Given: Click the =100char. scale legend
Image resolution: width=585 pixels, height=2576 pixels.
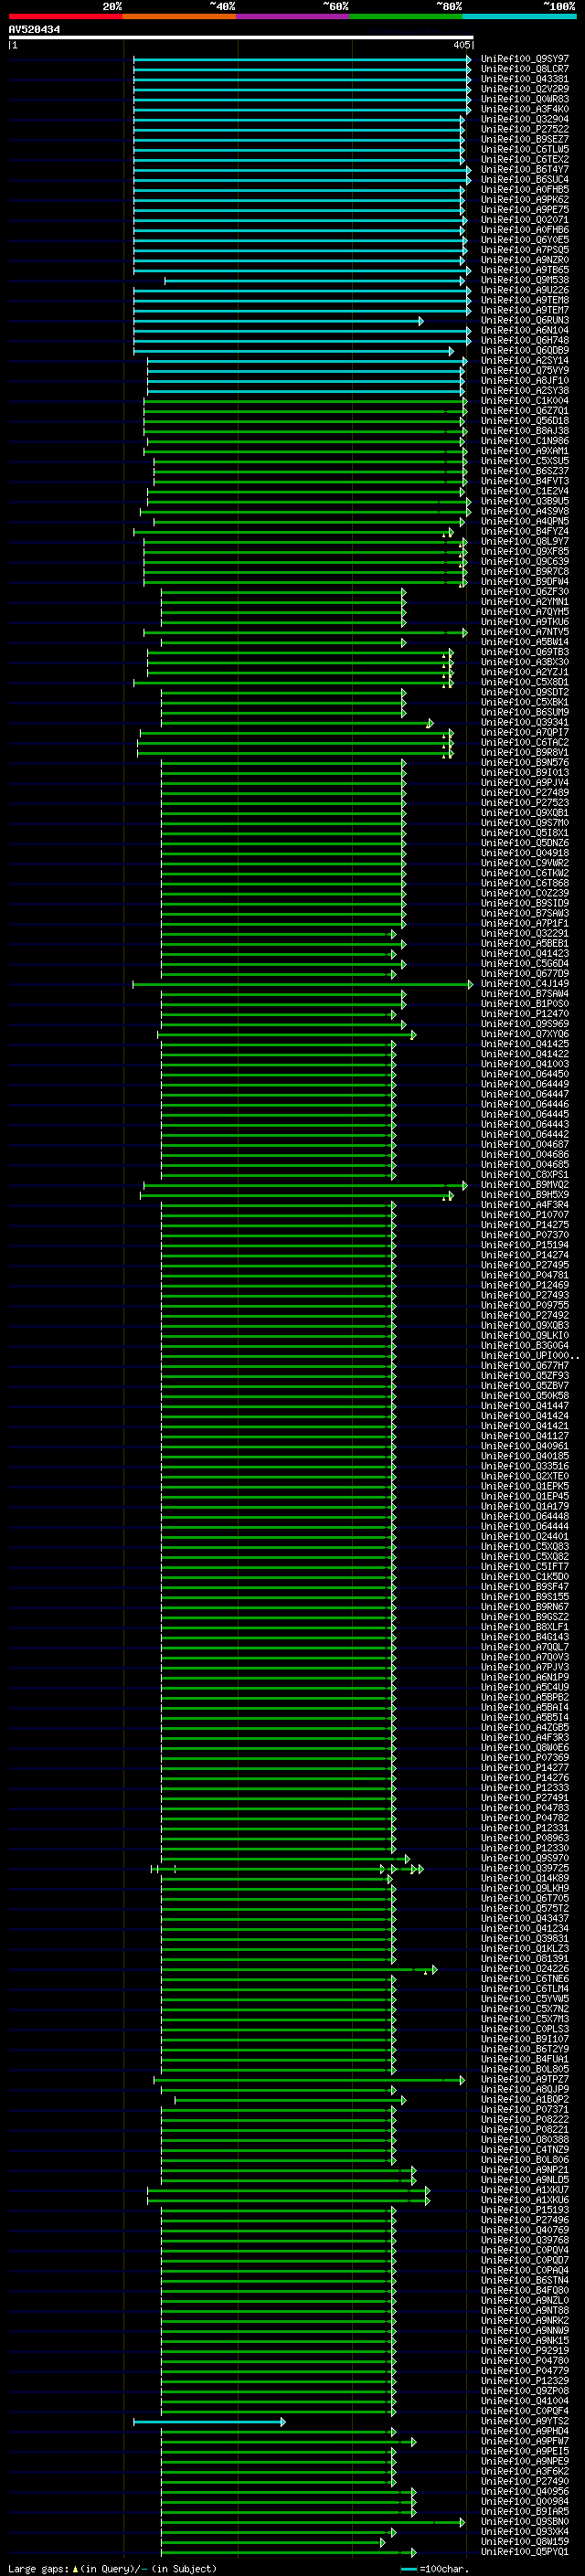Looking at the screenshot, I should 436,2568.
